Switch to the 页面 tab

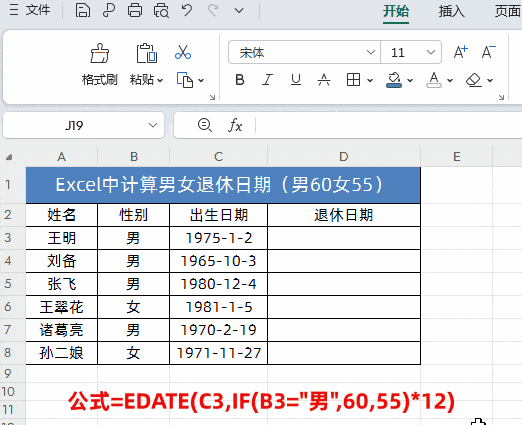(x=508, y=11)
